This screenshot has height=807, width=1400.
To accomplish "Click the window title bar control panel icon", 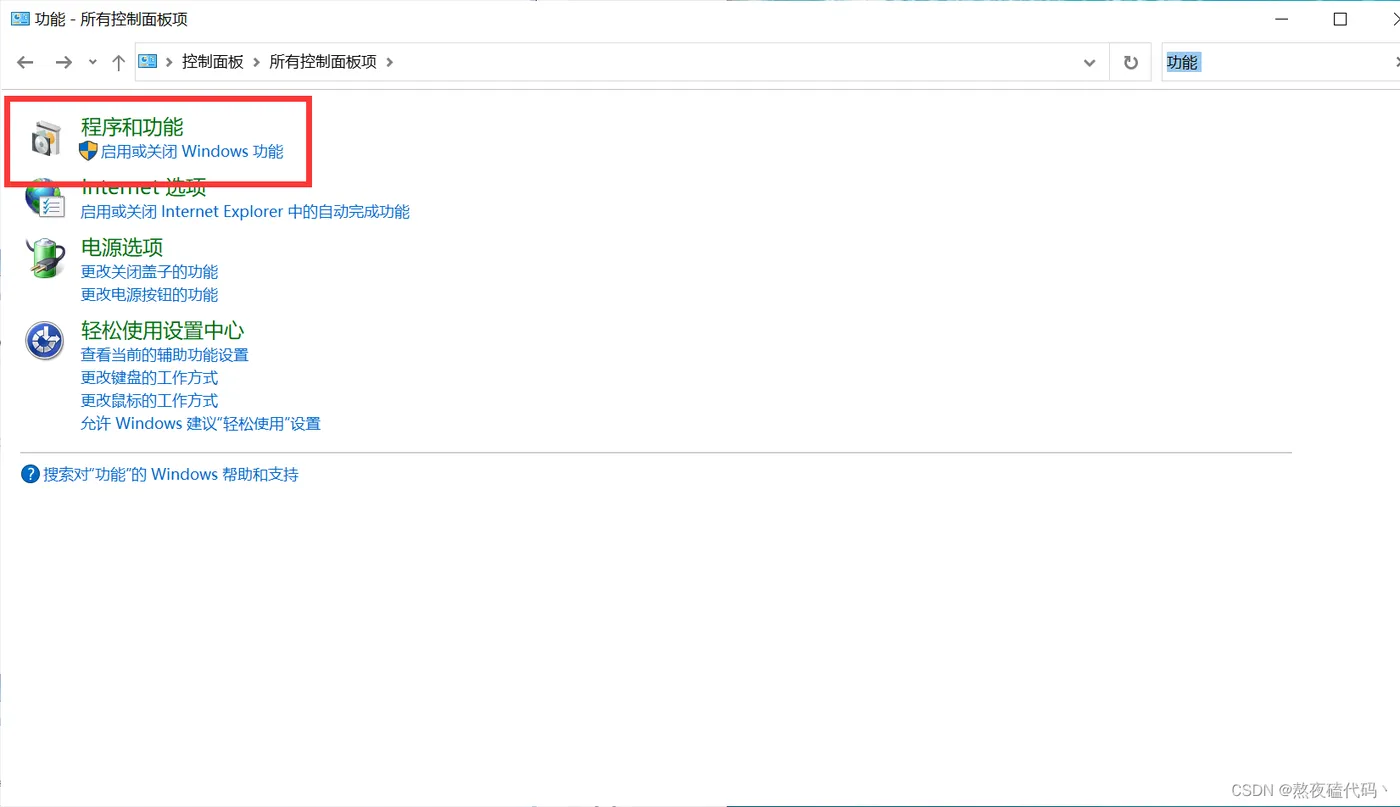I will [x=20, y=19].
